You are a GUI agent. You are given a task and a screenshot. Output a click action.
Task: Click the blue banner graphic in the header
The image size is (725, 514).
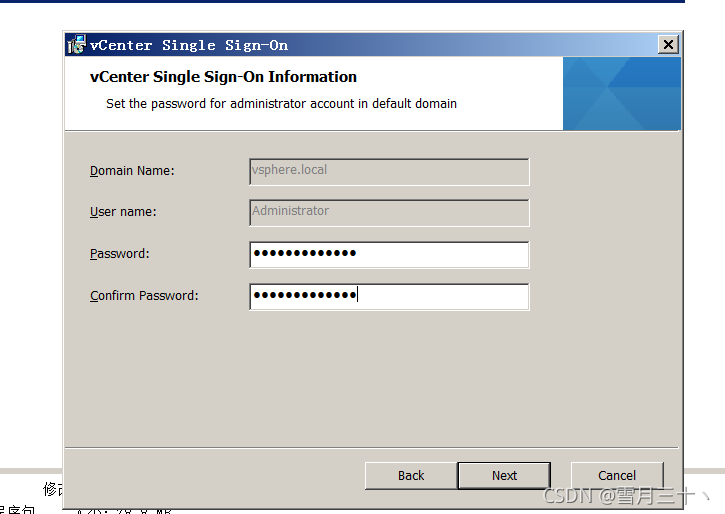pos(621,93)
